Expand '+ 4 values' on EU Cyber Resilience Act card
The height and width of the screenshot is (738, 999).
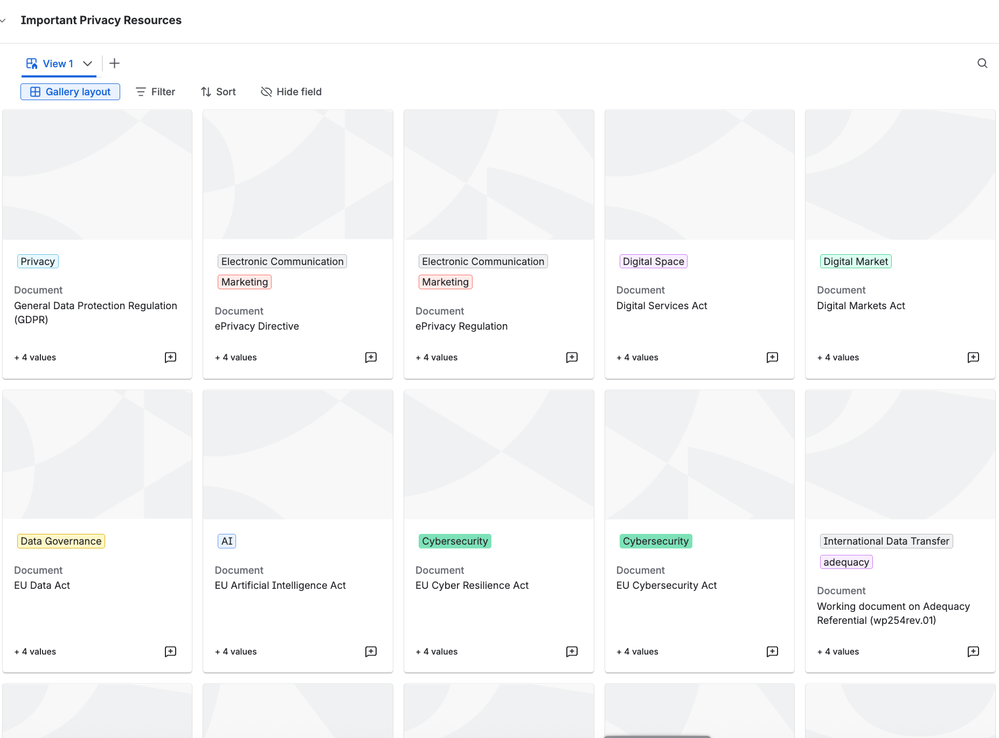[436, 651]
